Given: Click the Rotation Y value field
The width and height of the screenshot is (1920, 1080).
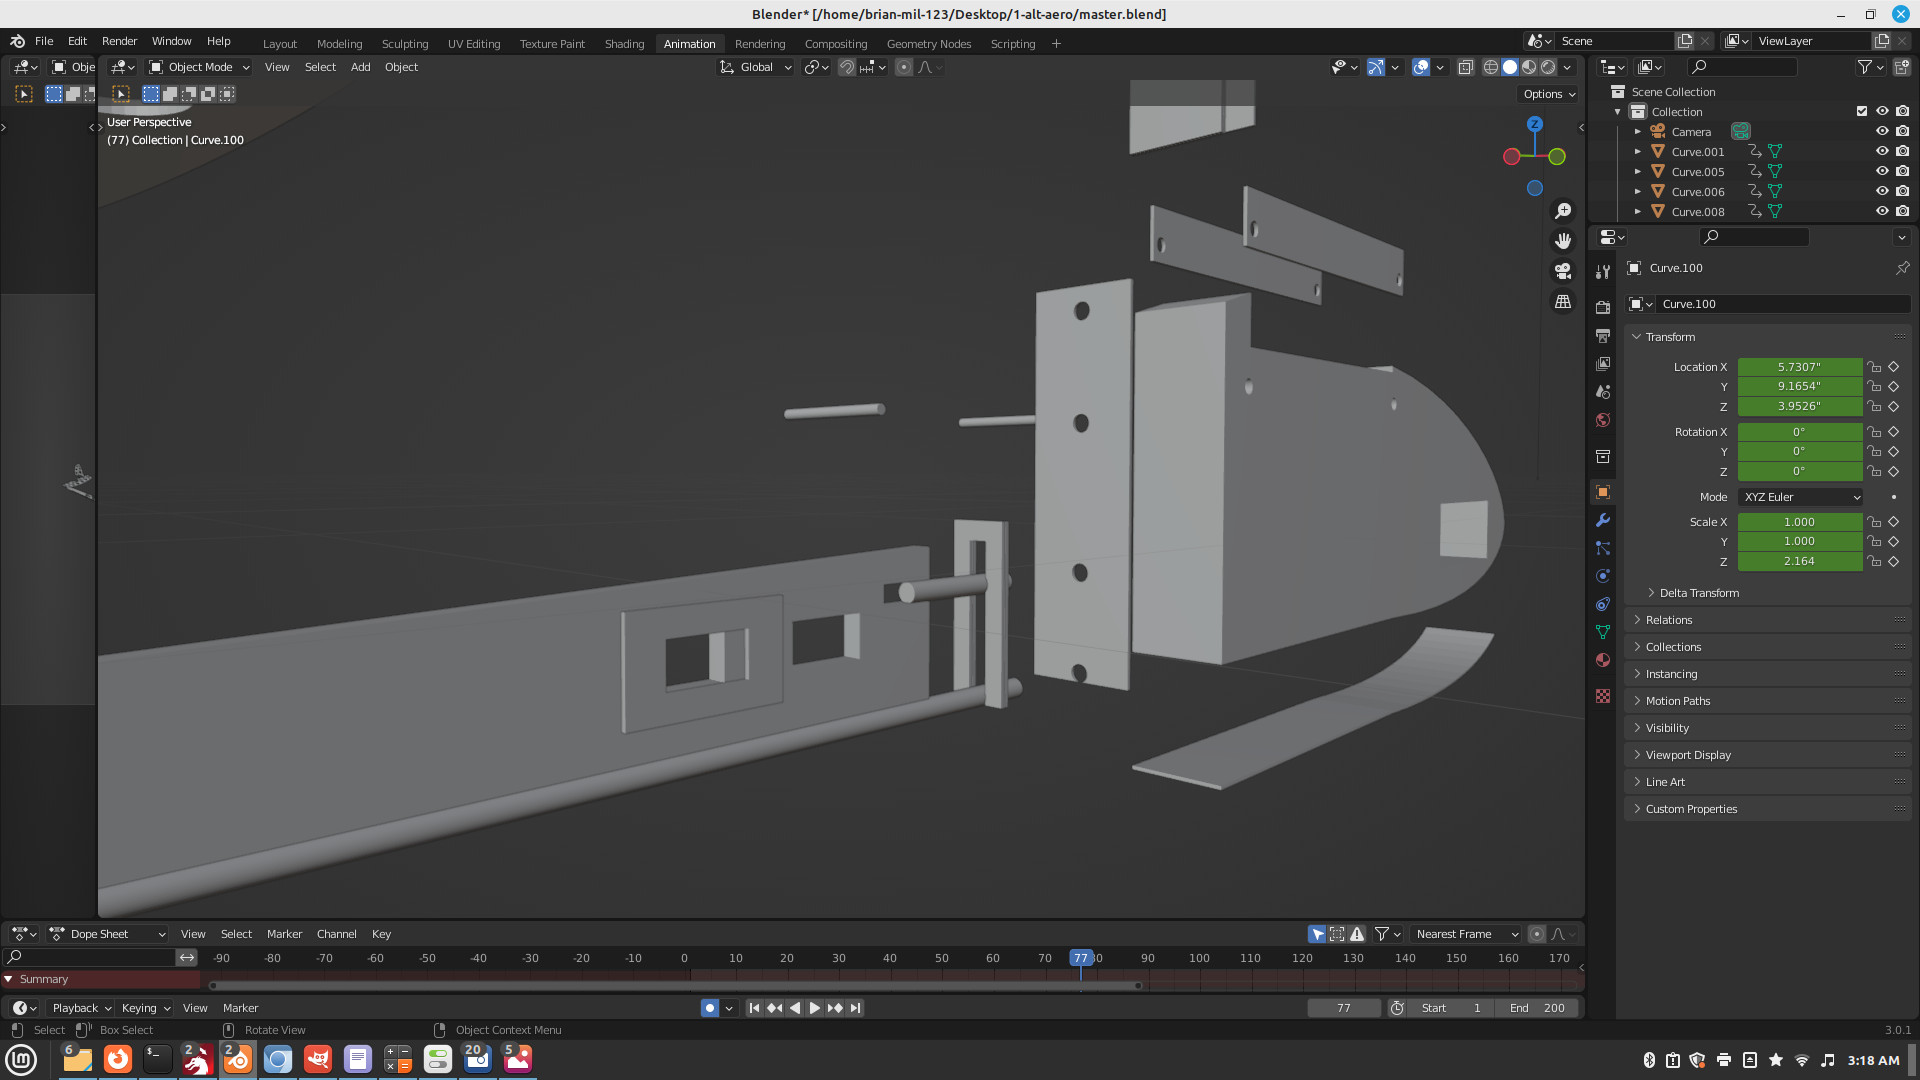Looking at the screenshot, I should point(1800,451).
